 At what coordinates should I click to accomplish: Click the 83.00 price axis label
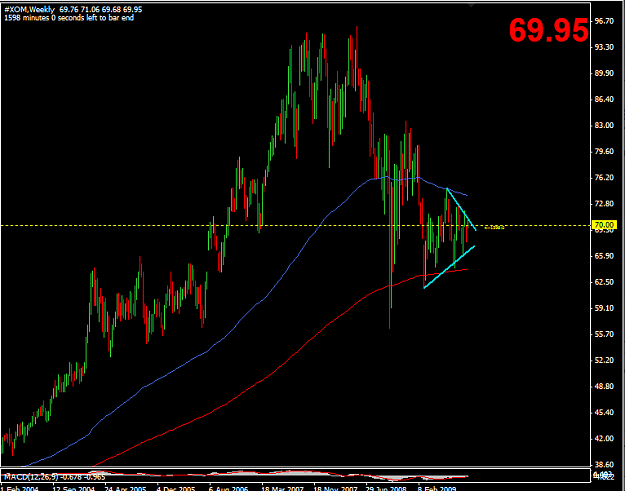click(603, 125)
